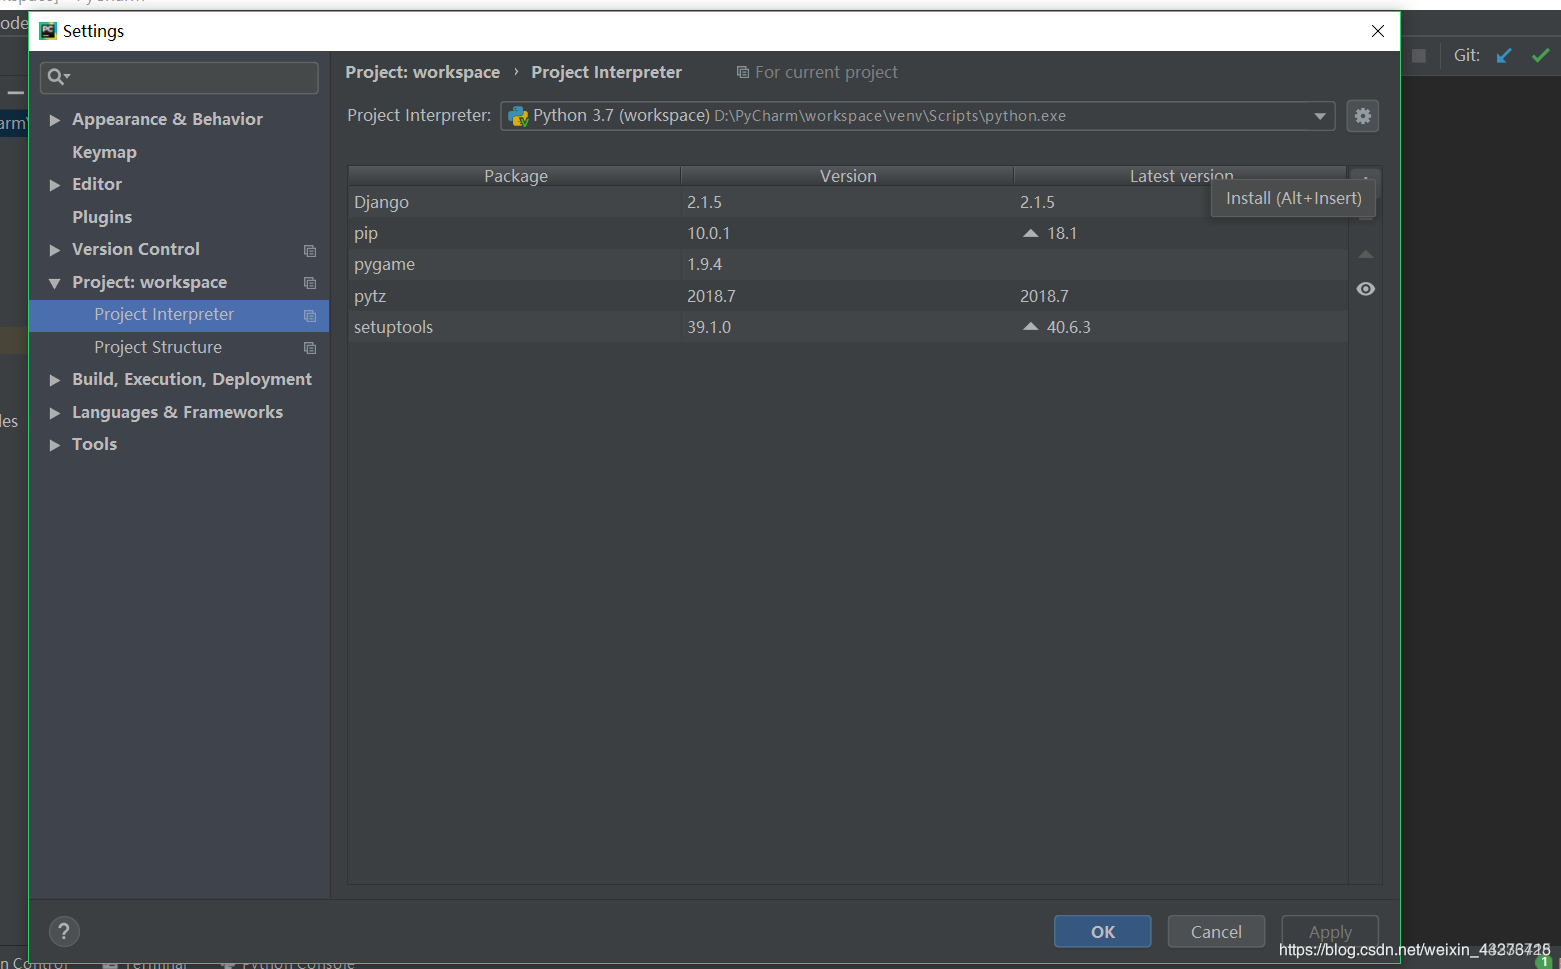Click project-level icon beside Project Interpreter
Viewport: 1561px width, 969px height.
[310, 315]
